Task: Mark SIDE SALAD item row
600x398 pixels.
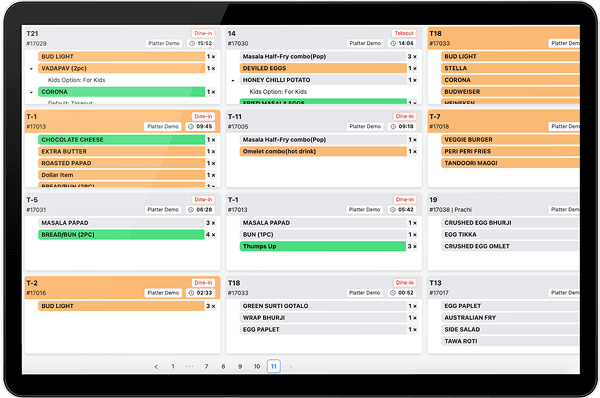Action: coord(510,330)
